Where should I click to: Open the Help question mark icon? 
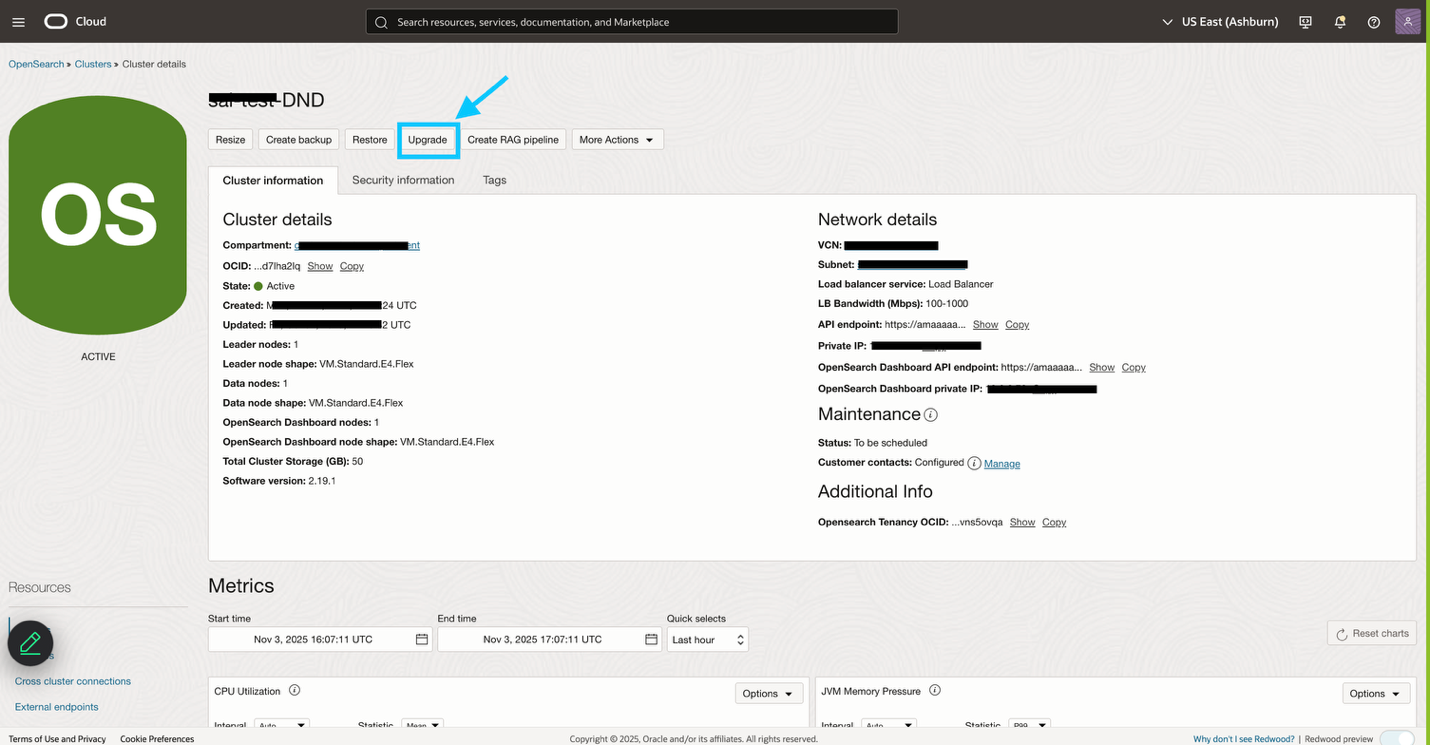click(1373, 21)
